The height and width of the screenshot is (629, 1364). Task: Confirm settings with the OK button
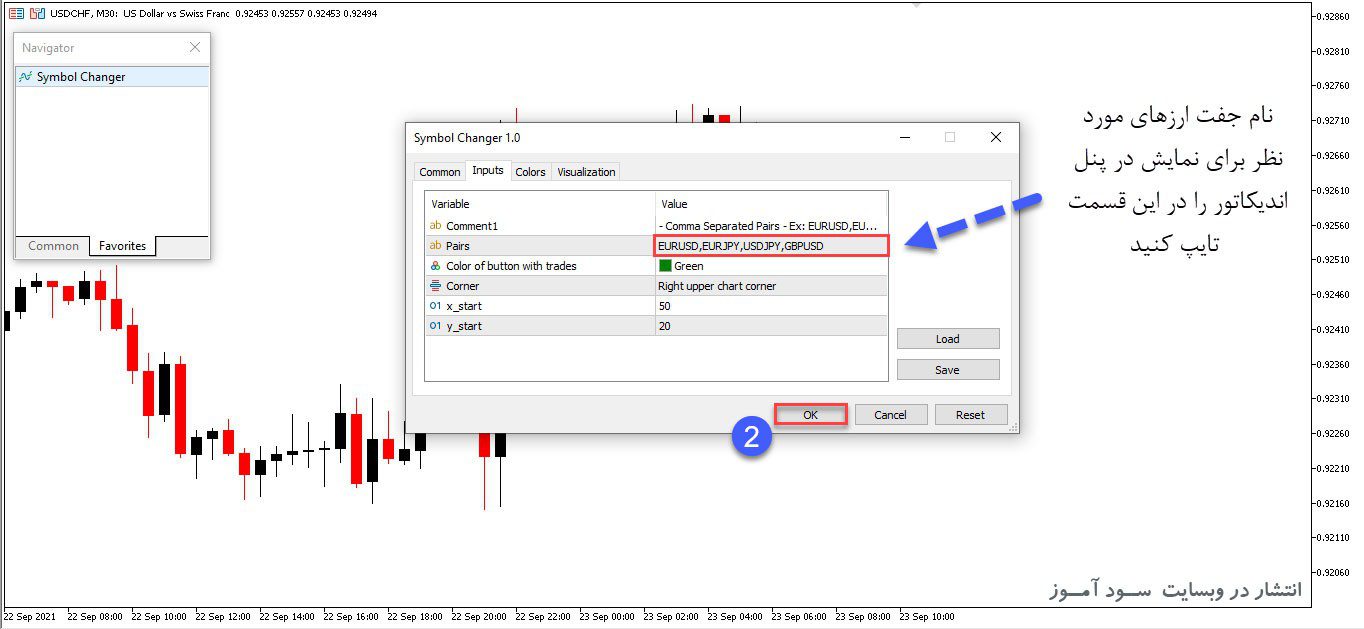point(810,415)
